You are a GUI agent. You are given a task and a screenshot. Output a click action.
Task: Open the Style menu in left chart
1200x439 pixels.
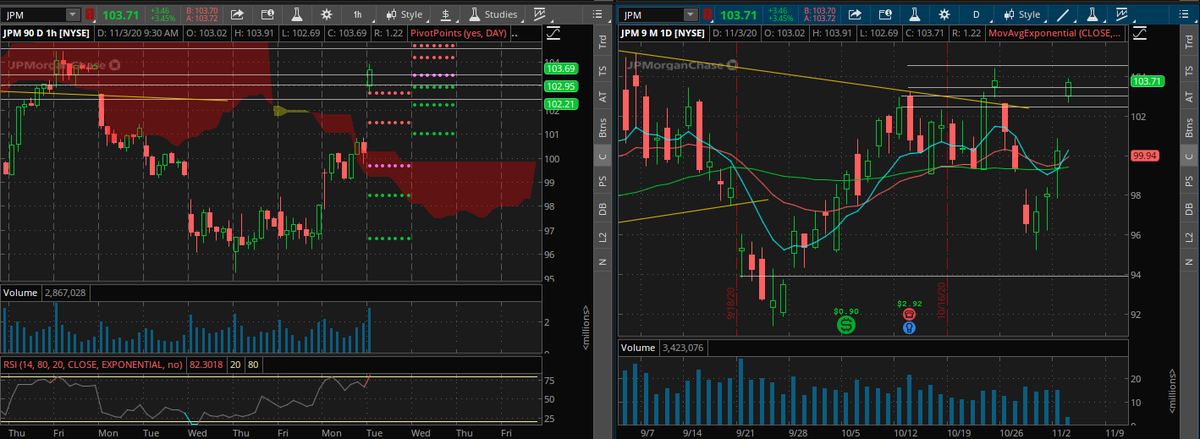click(406, 15)
